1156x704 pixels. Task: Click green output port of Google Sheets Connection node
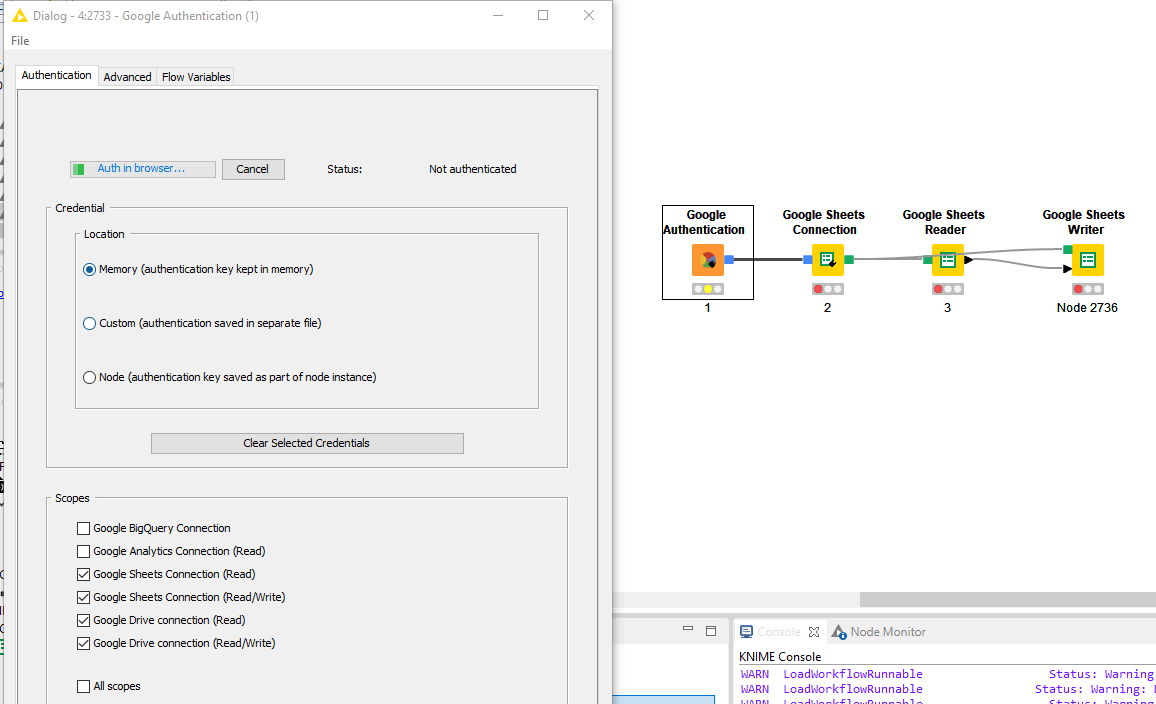849,259
